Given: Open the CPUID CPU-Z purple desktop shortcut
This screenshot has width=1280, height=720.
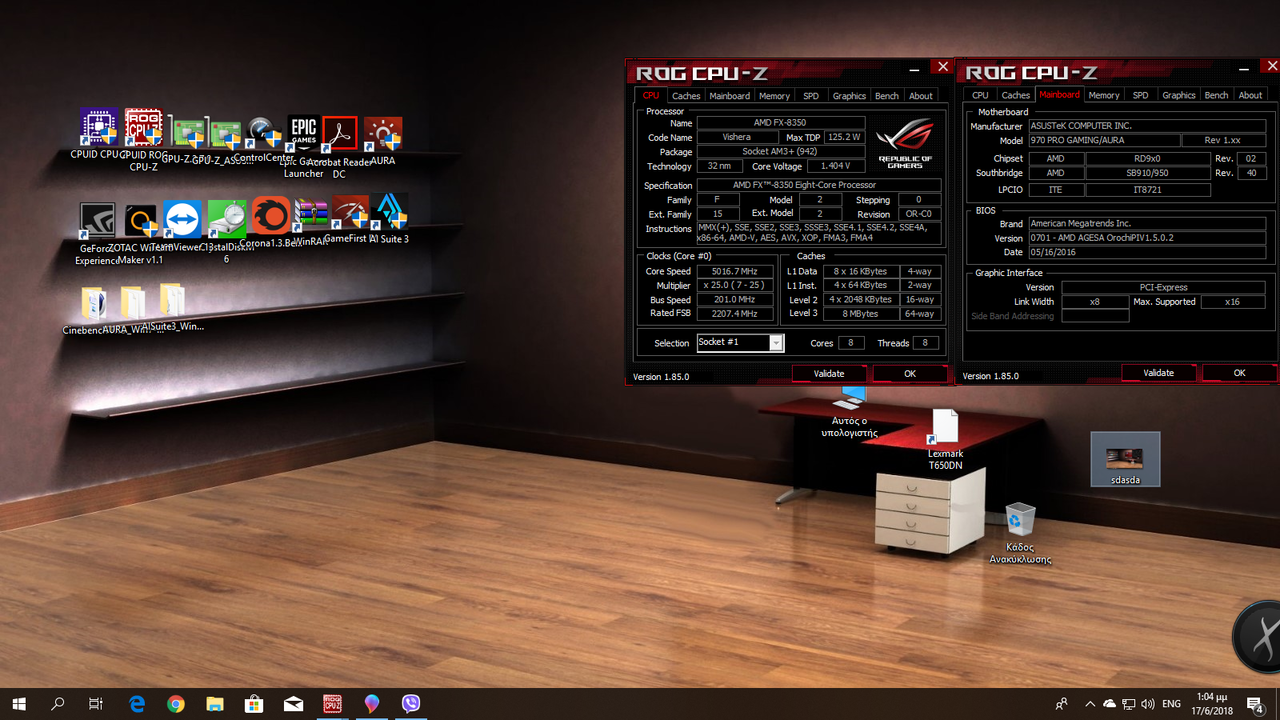Looking at the screenshot, I should click(x=99, y=128).
